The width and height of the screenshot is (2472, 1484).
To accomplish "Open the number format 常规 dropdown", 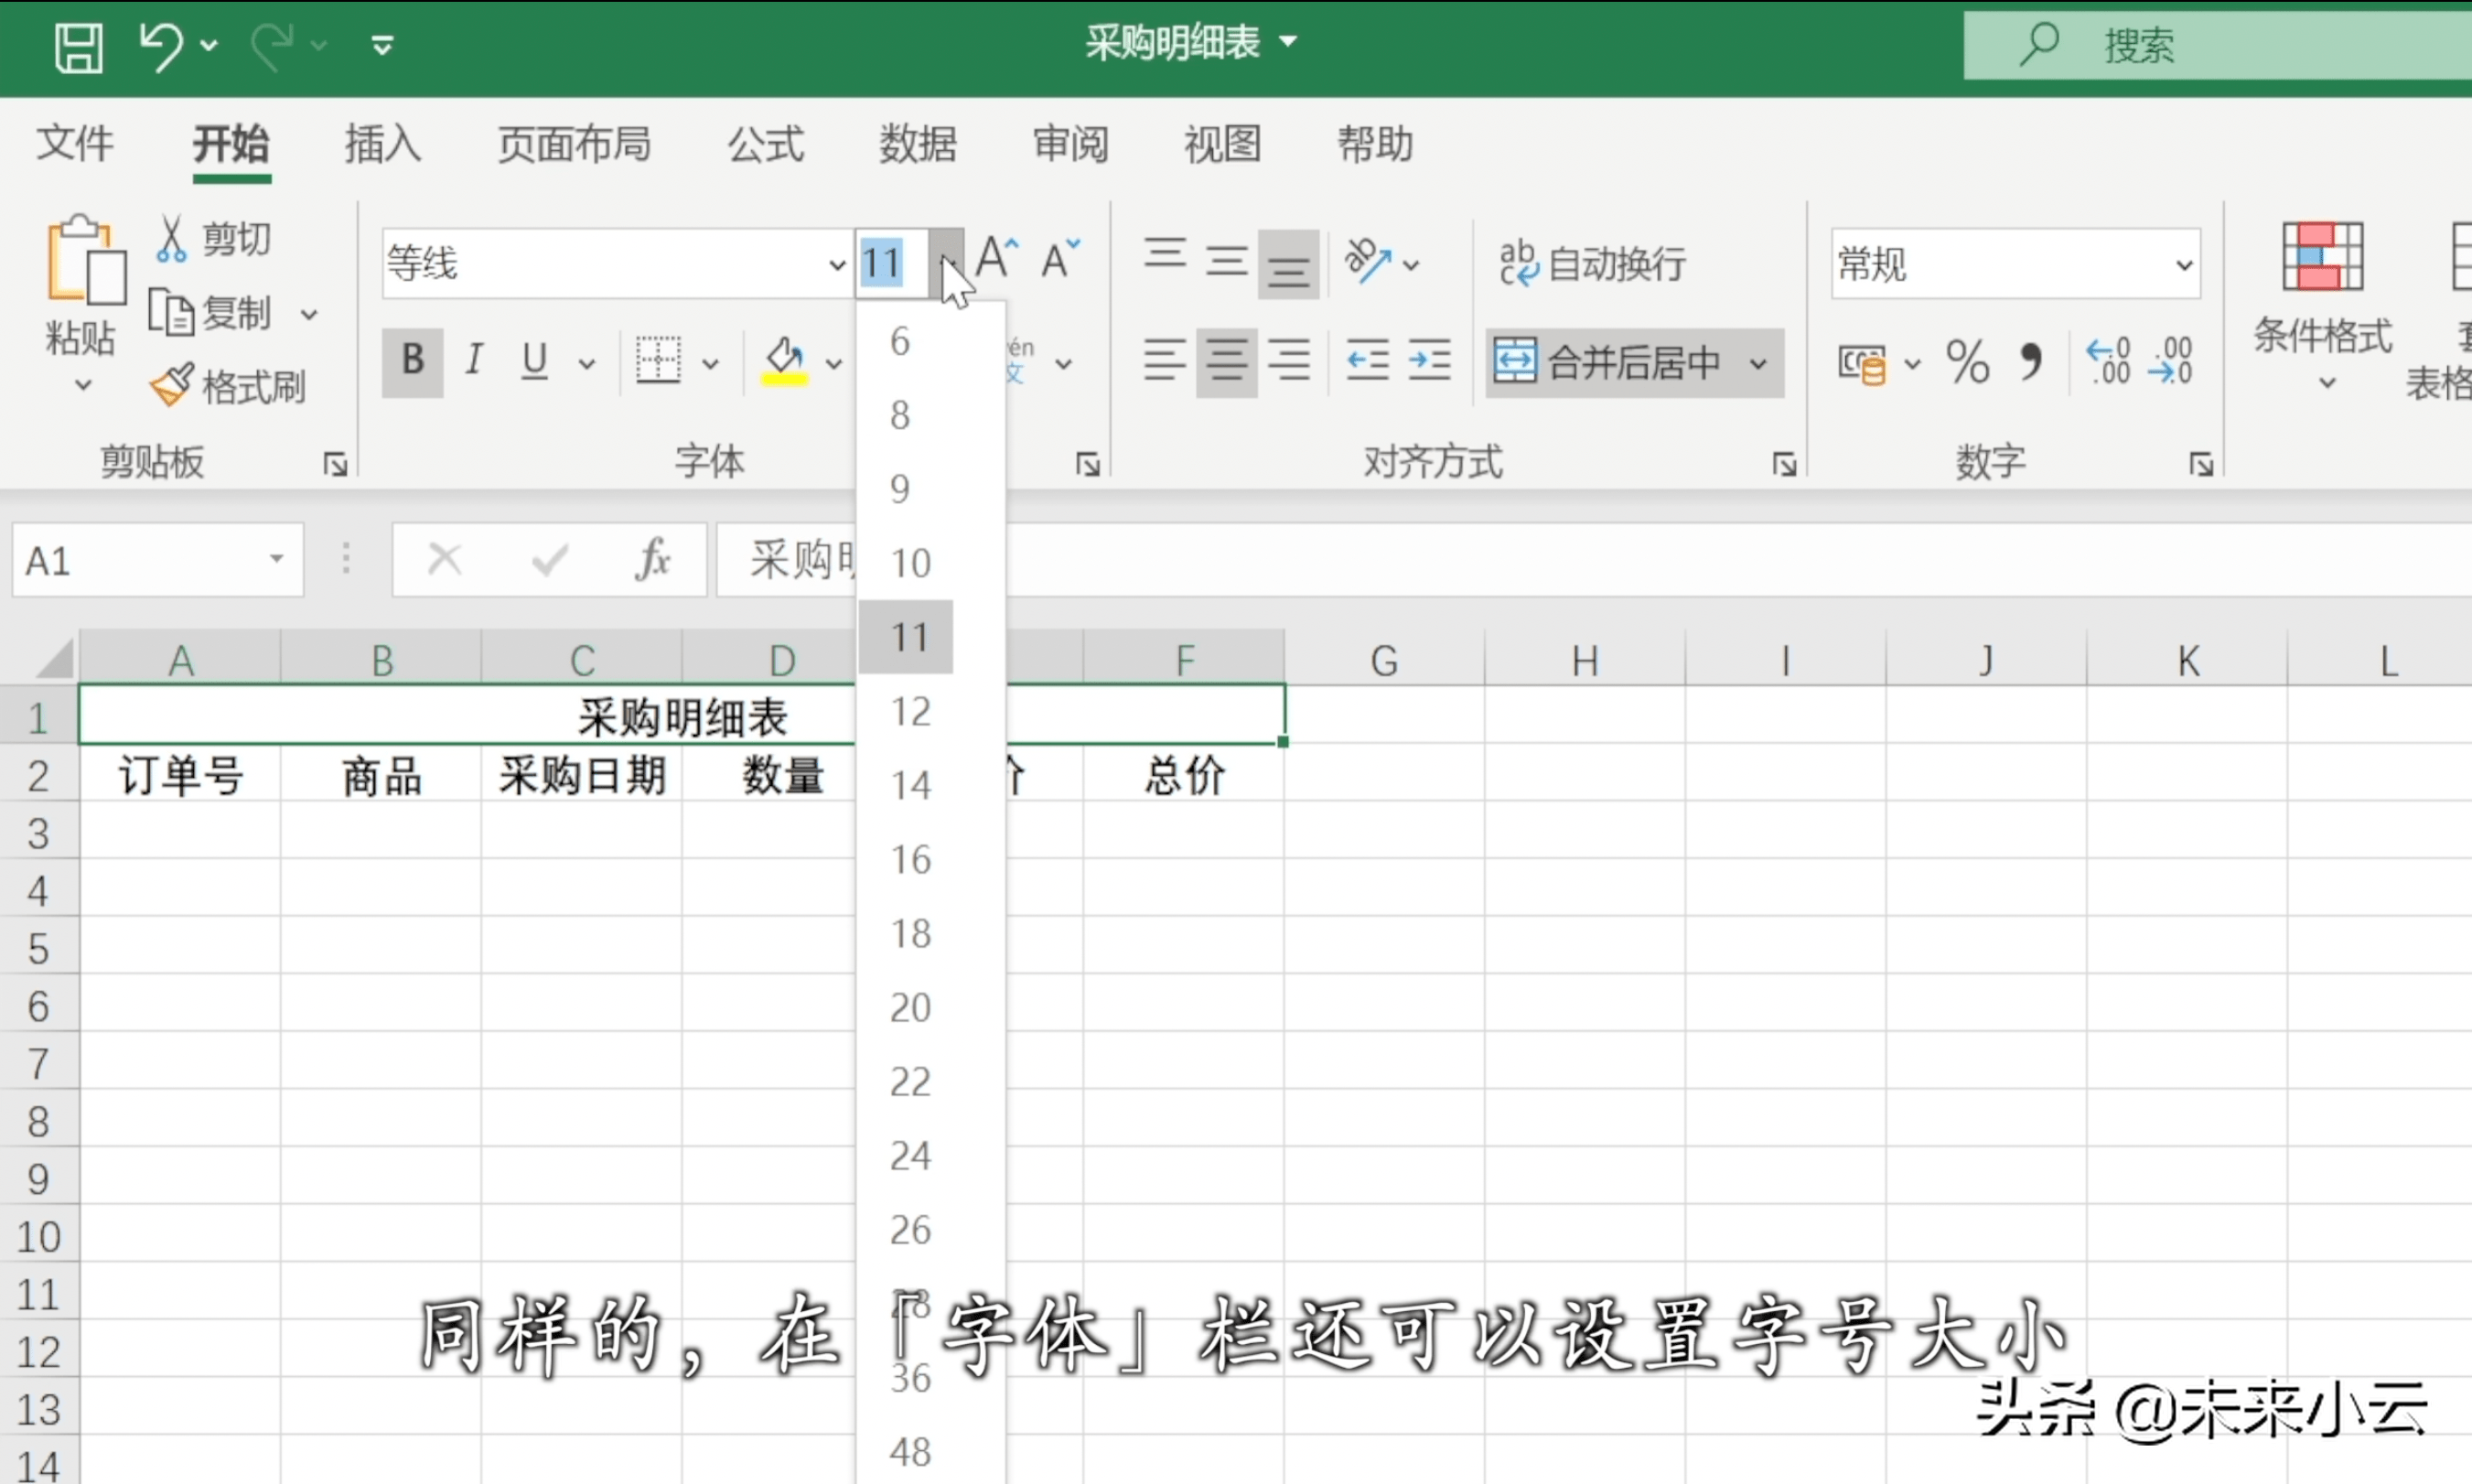I will pos(2184,265).
